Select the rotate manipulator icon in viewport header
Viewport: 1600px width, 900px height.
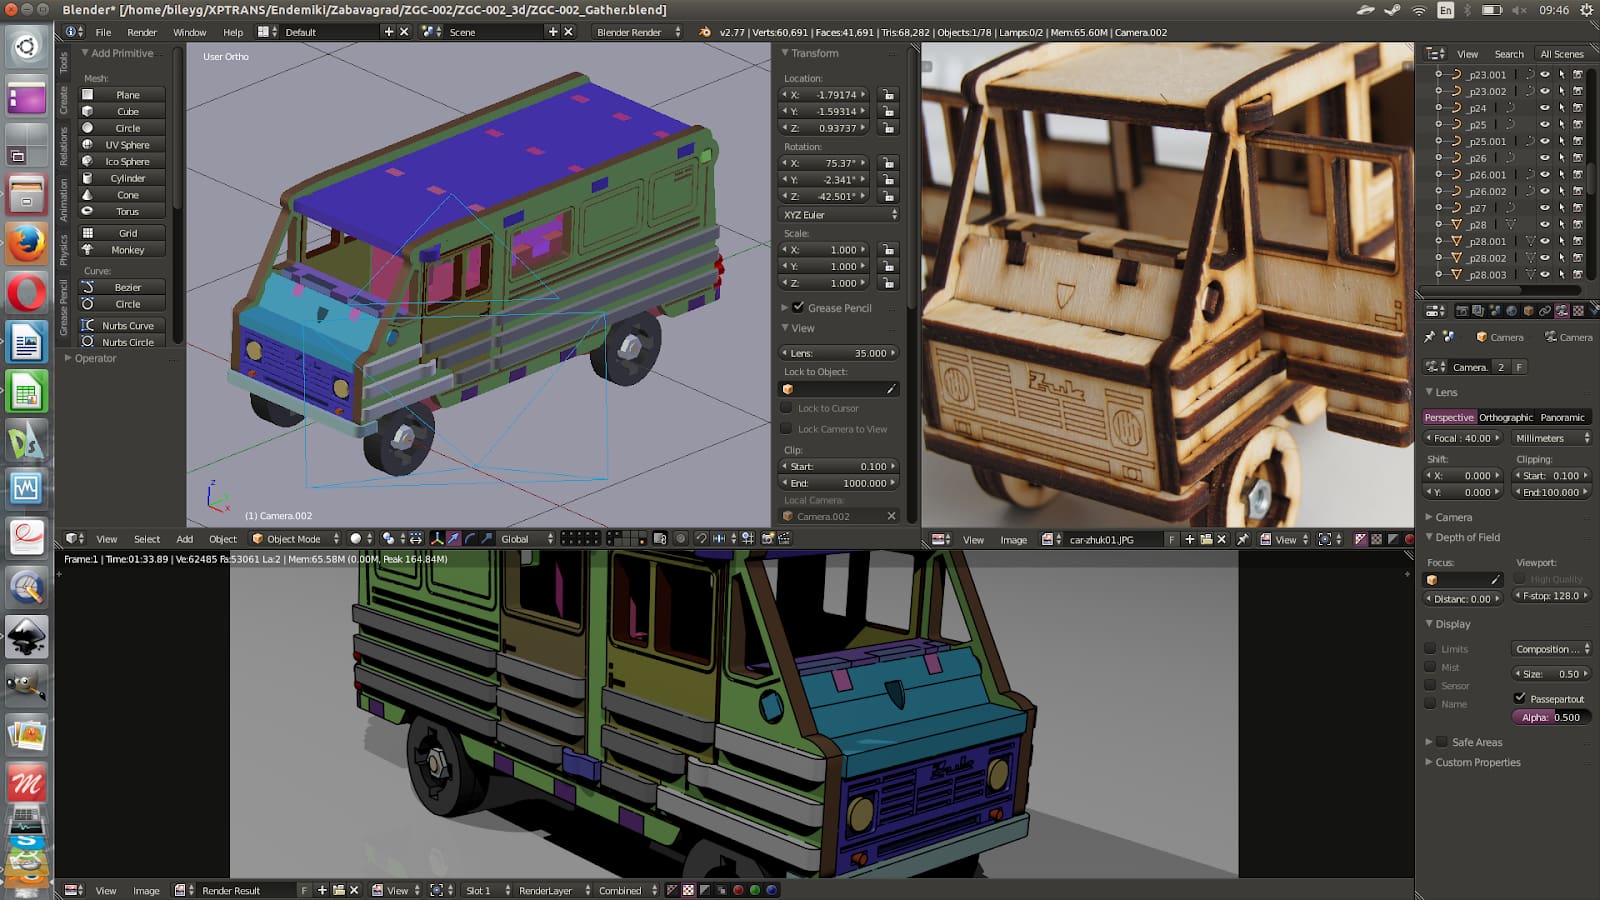(471, 539)
